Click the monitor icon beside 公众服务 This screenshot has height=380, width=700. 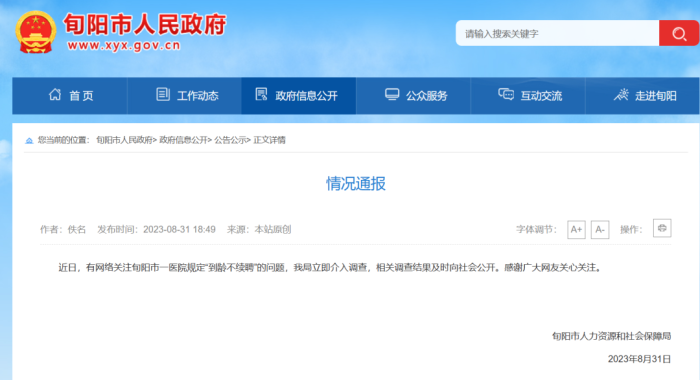[x=392, y=95]
